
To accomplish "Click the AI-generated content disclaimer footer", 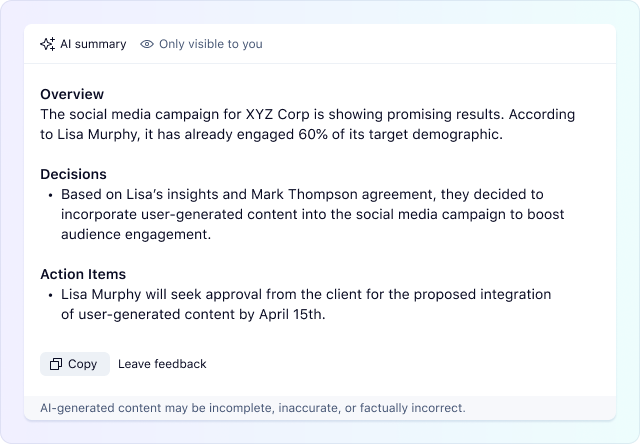I will click(252, 408).
